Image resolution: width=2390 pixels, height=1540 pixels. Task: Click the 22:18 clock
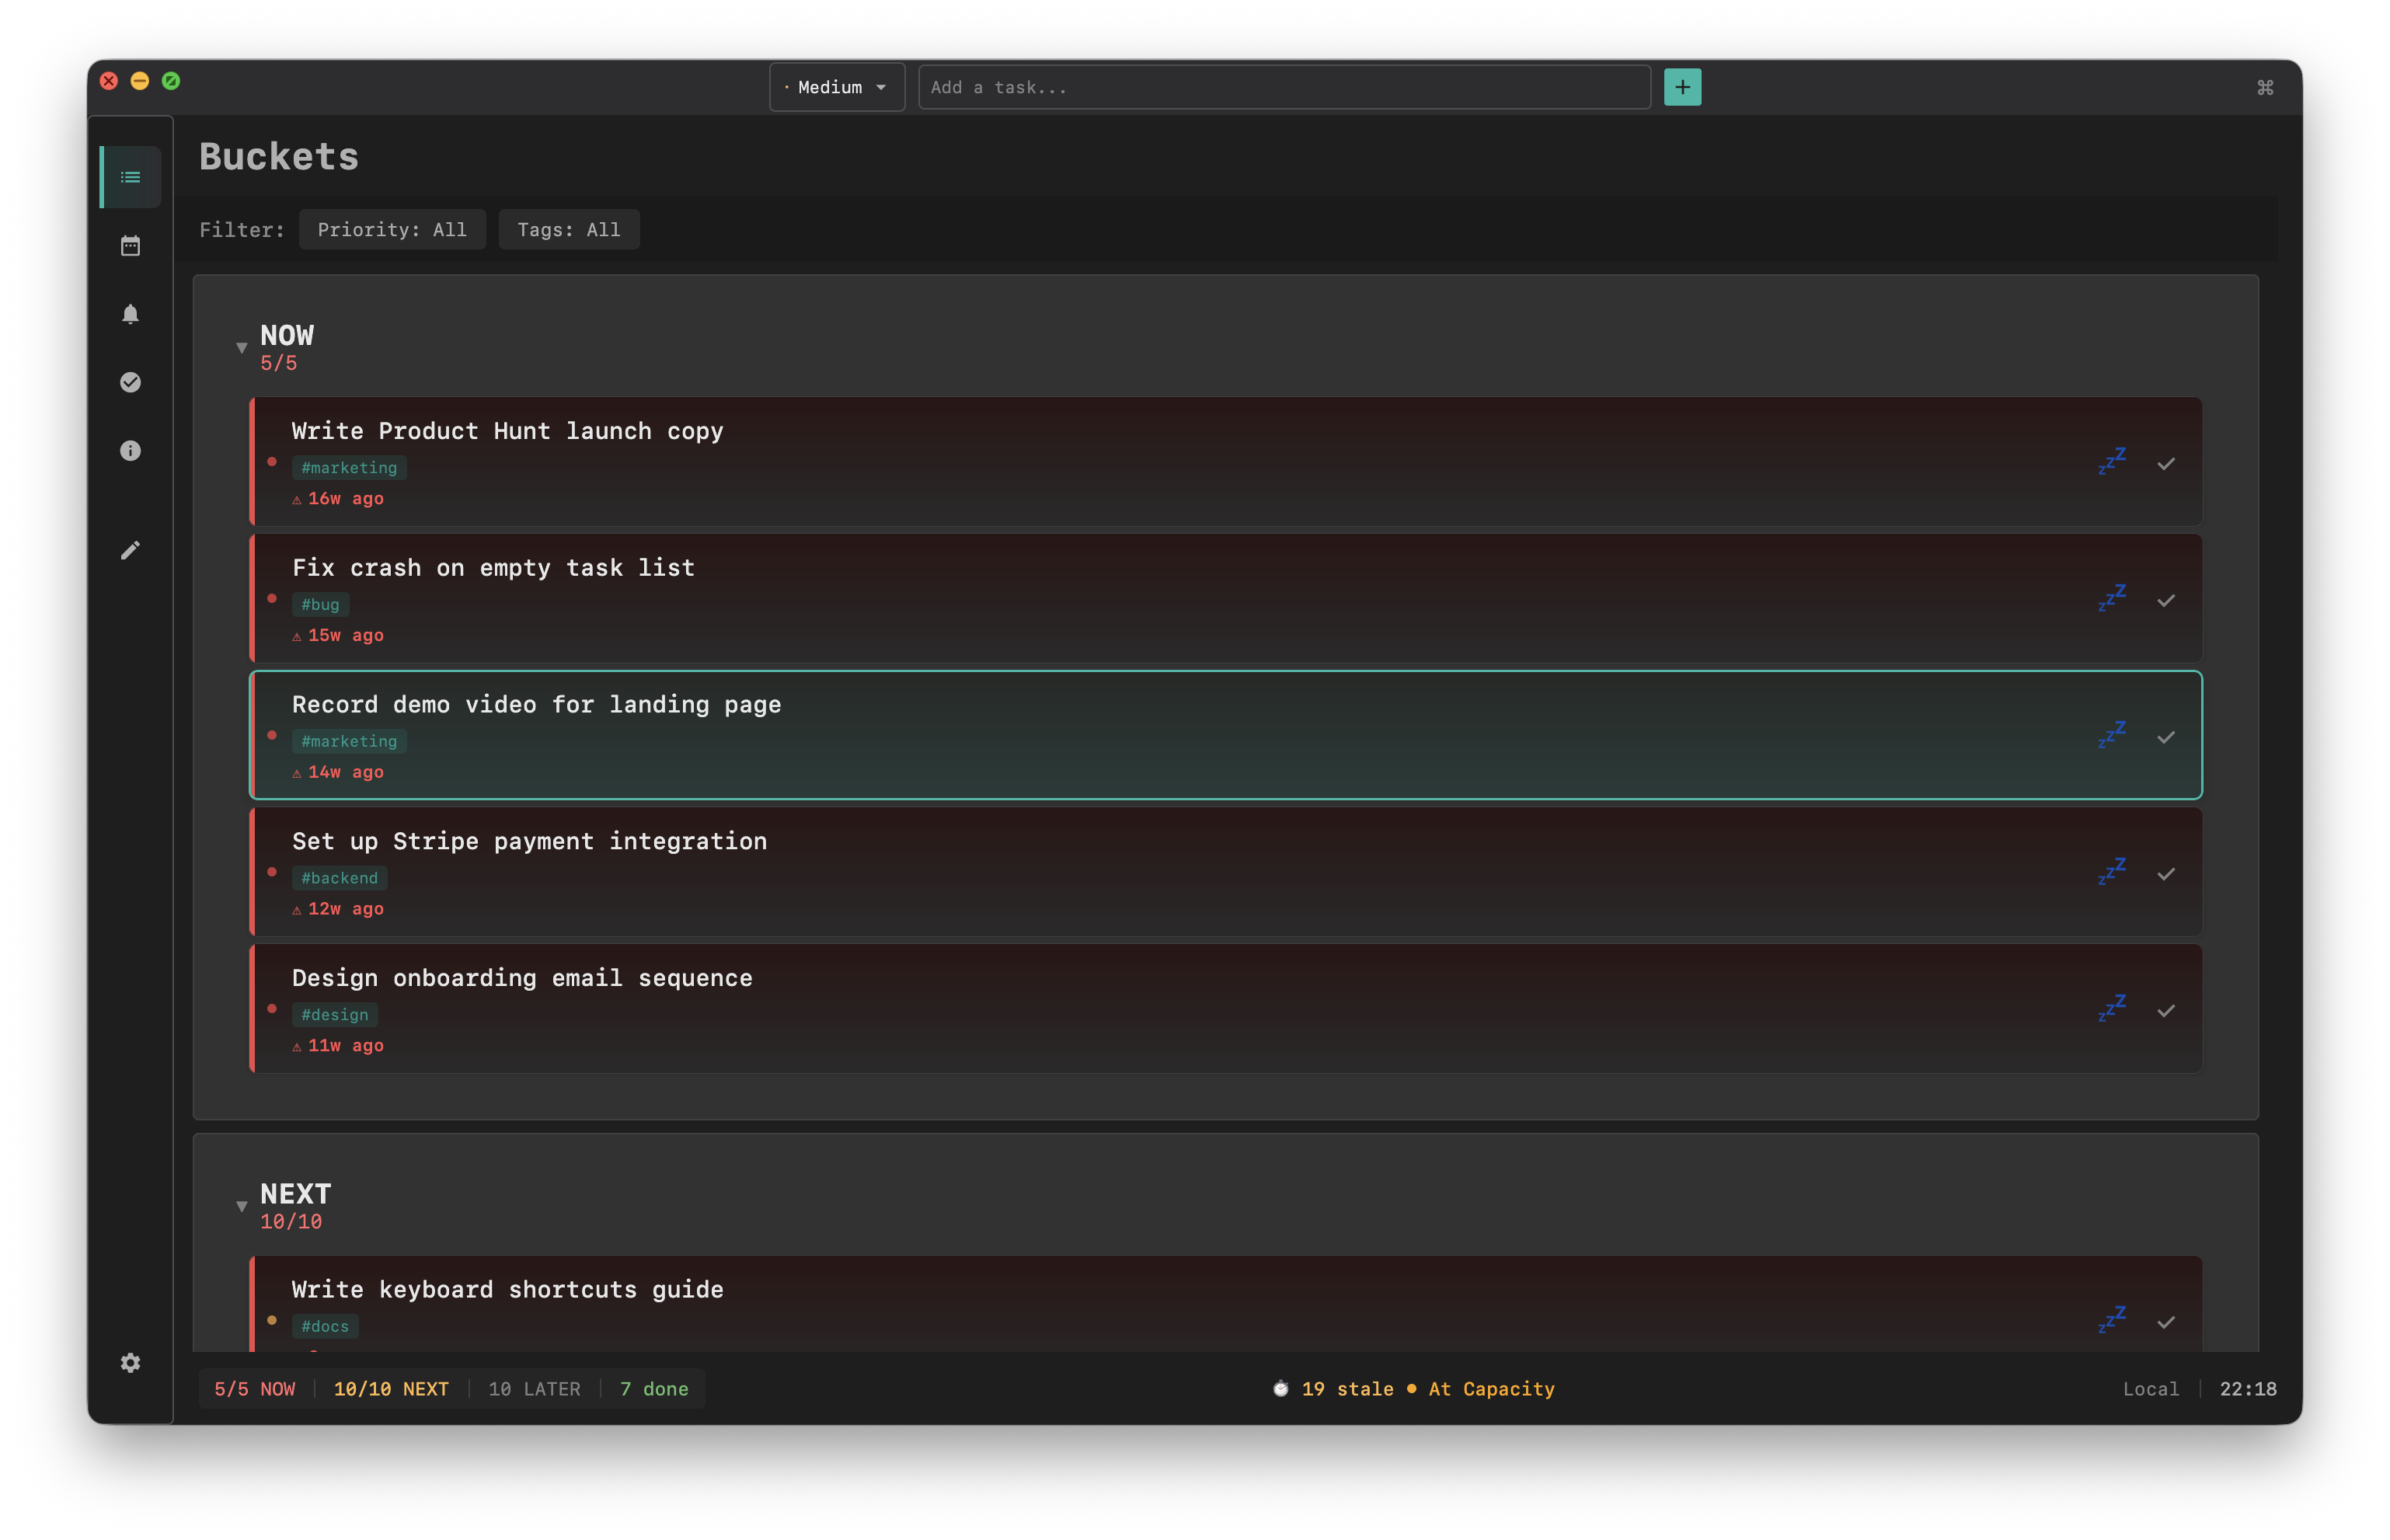point(2248,1389)
